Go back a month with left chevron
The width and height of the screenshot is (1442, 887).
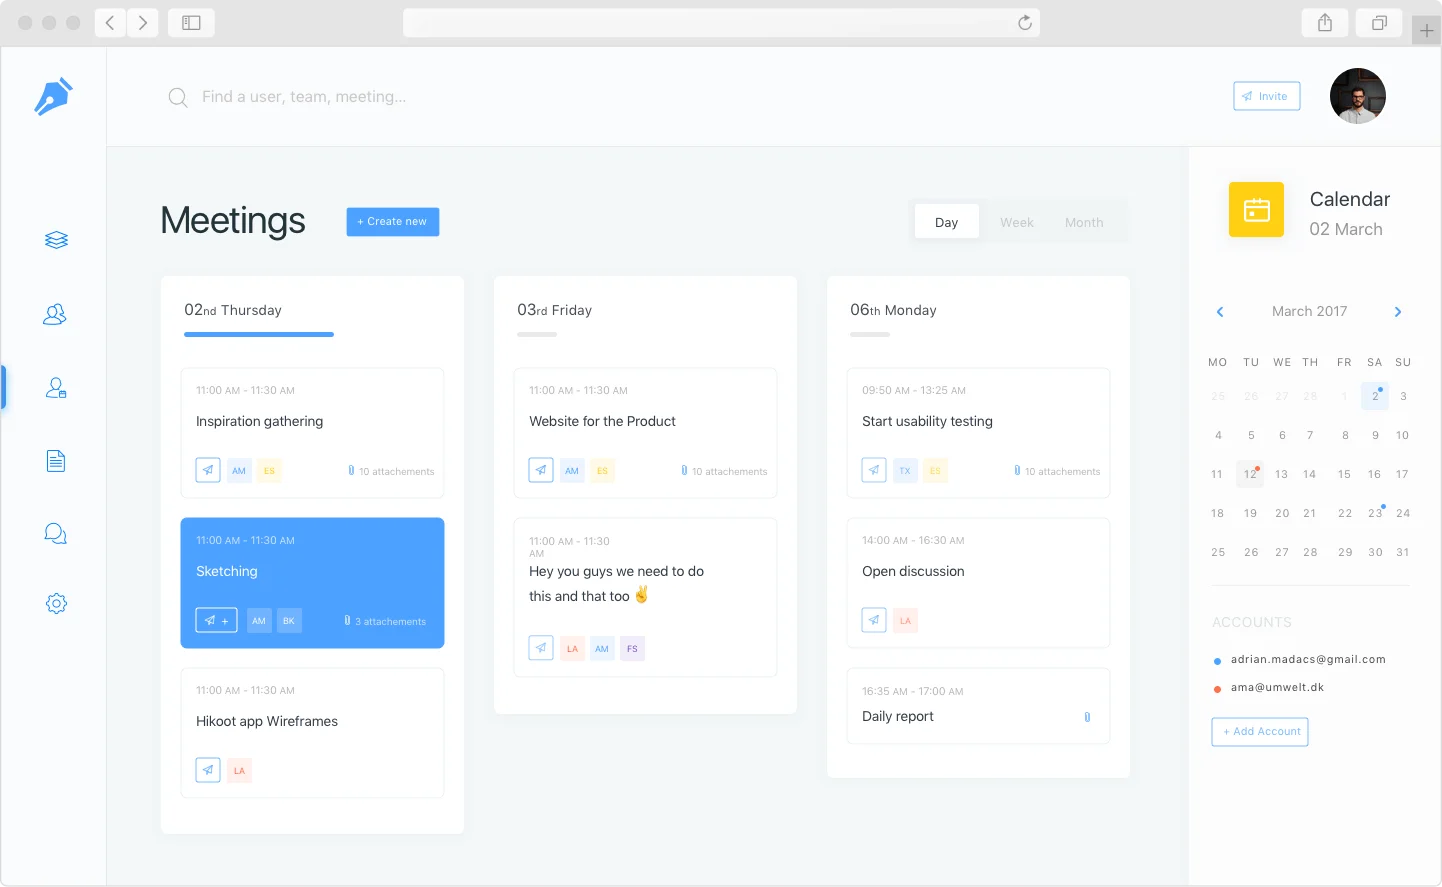tap(1219, 311)
